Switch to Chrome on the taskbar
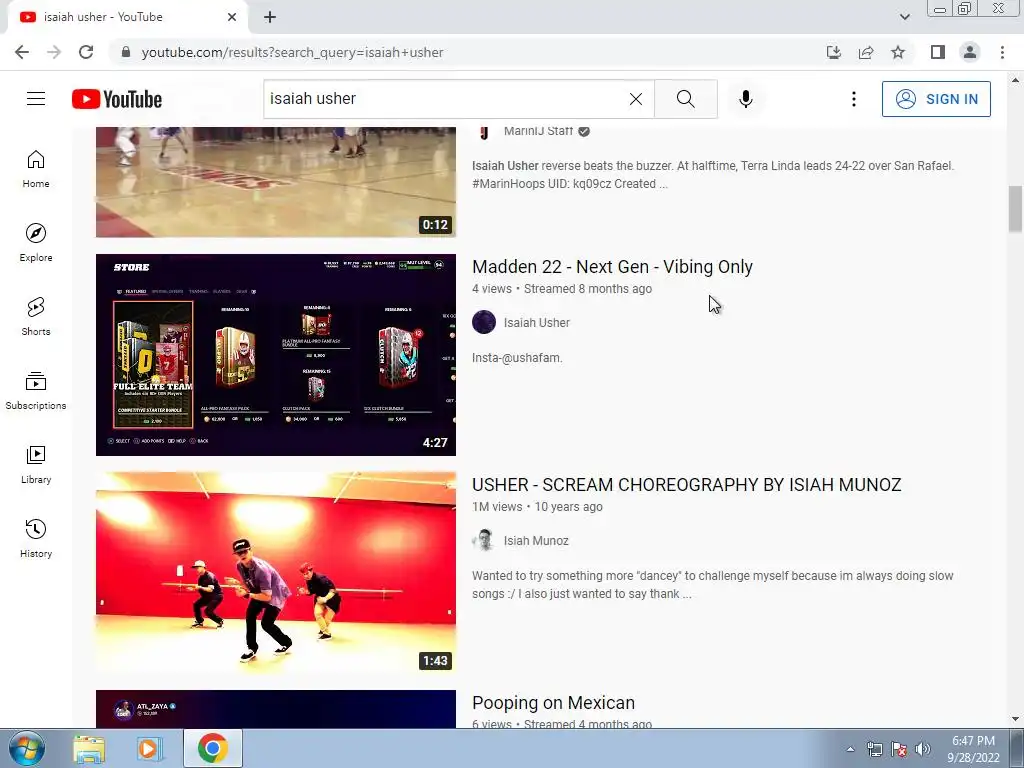This screenshot has height=768, width=1024. pyautogui.click(x=213, y=748)
